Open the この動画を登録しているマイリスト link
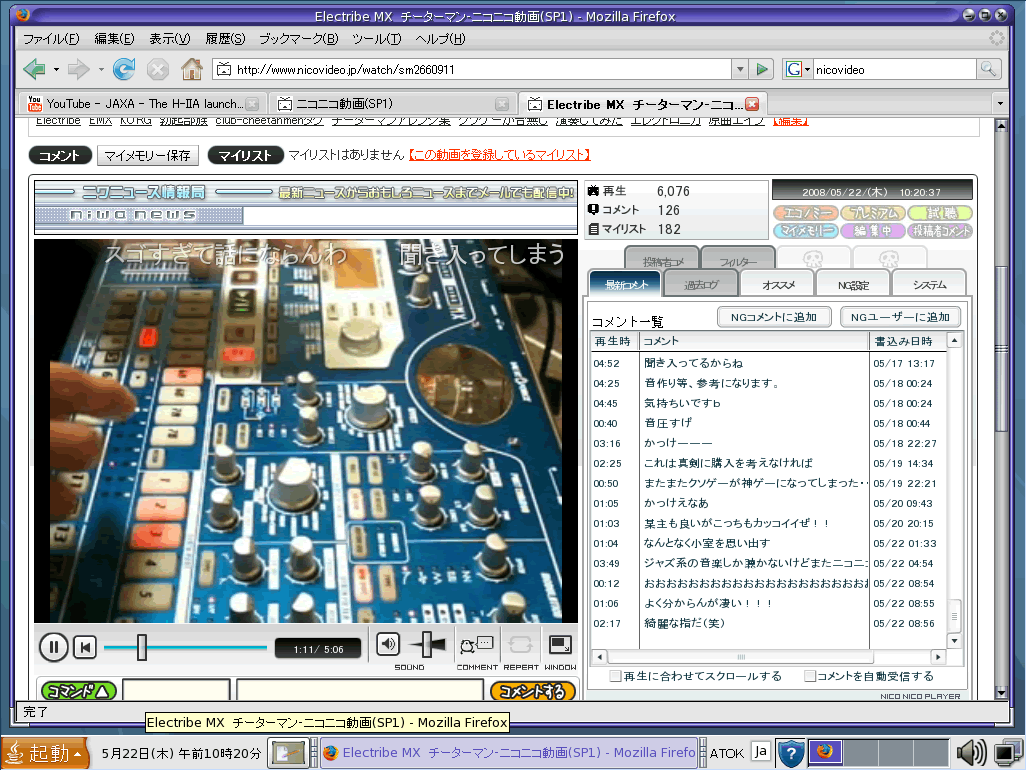1026x770 pixels. tap(499, 155)
